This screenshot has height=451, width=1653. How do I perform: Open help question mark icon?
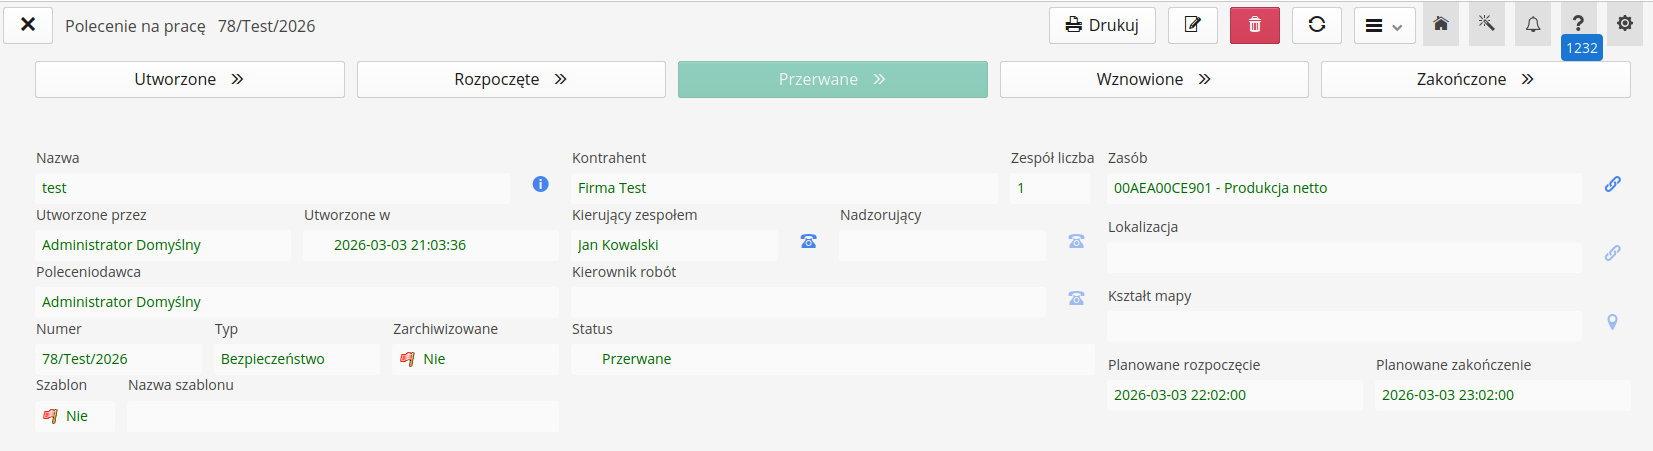click(x=1578, y=24)
